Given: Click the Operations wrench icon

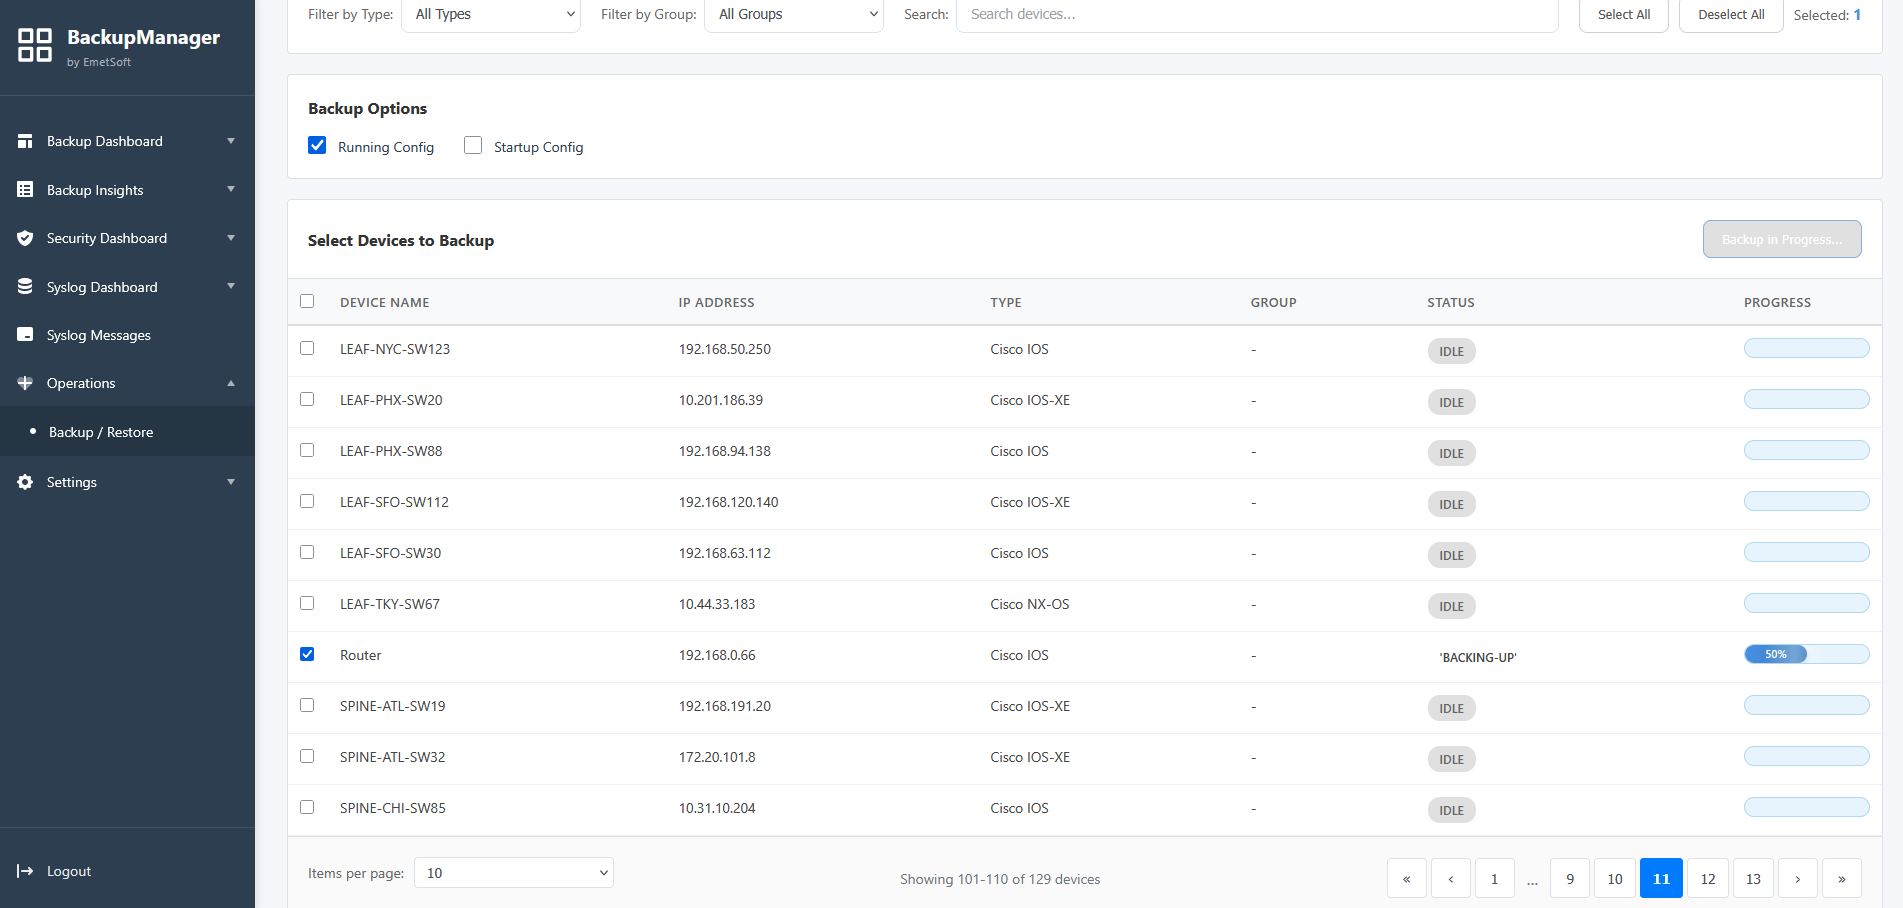Looking at the screenshot, I should click(25, 383).
